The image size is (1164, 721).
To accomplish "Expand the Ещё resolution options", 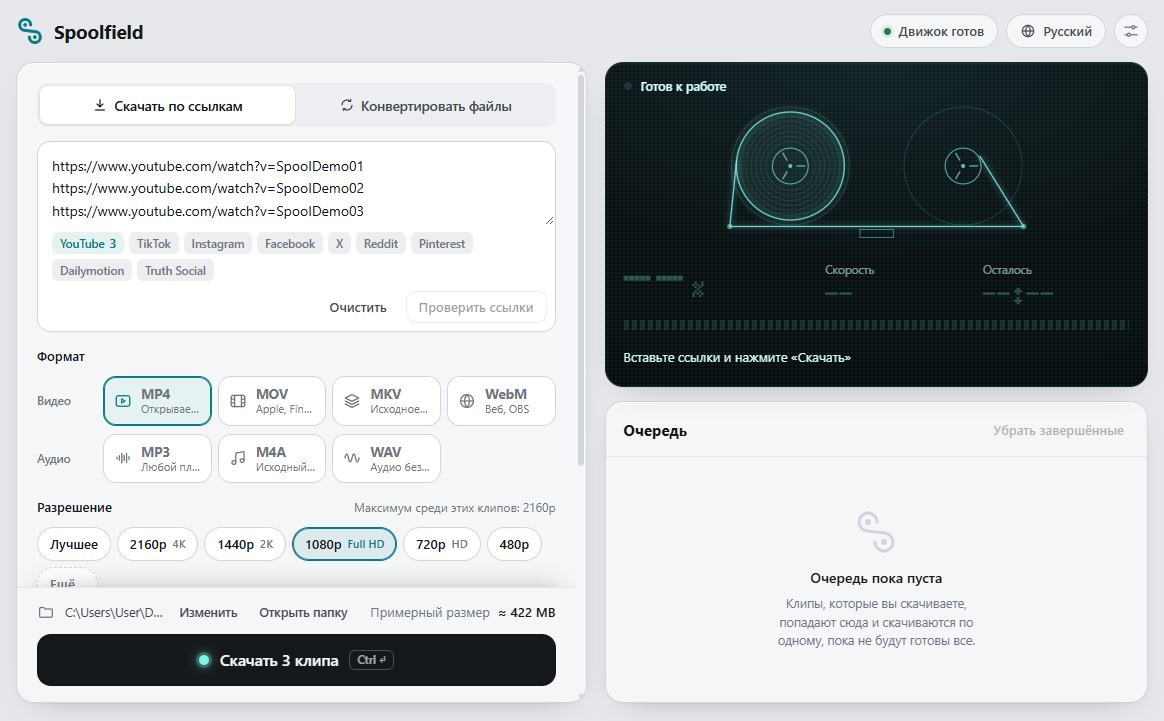I will click(x=68, y=579).
